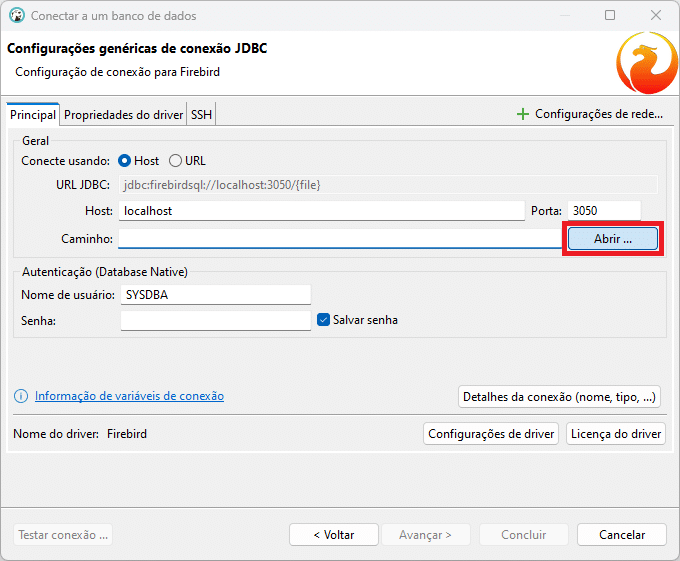The height and width of the screenshot is (561, 680).
Task: Click the Avançar > button
Action: click(x=425, y=535)
